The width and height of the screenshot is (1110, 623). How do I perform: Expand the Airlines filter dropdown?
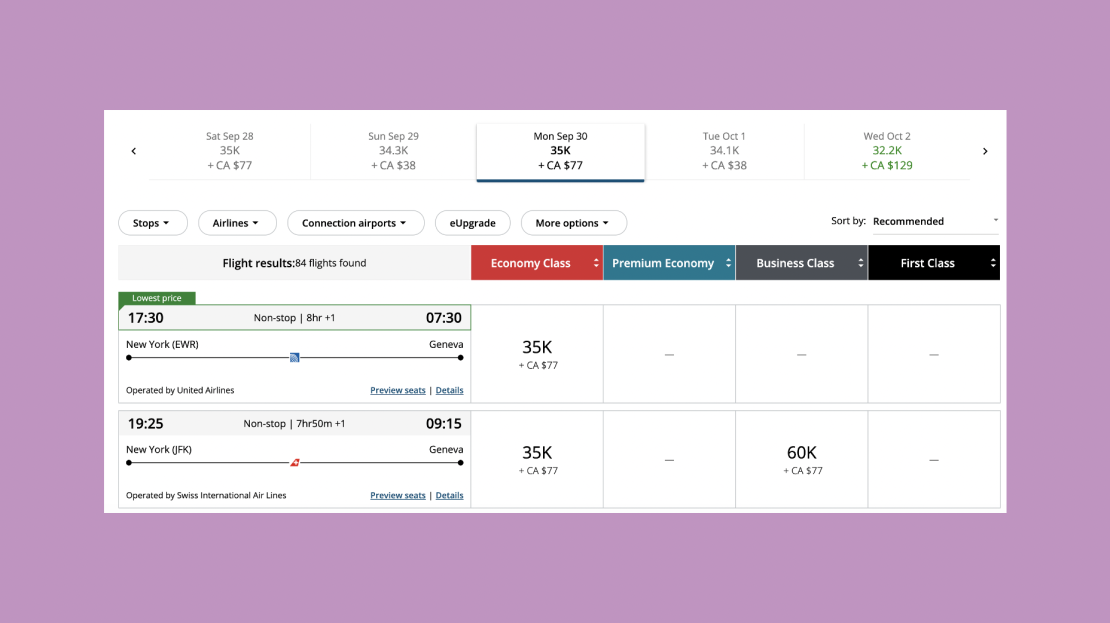(236, 223)
